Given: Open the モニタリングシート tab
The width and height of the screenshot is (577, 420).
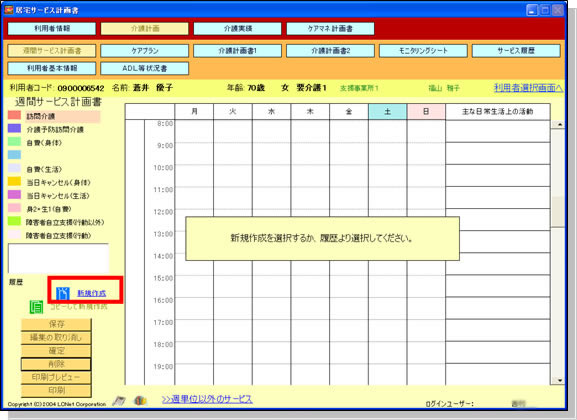Looking at the screenshot, I should point(423,51).
